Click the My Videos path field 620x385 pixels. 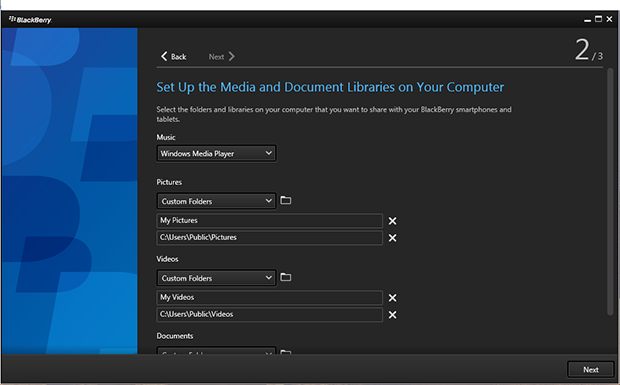pyautogui.click(x=270, y=297)
